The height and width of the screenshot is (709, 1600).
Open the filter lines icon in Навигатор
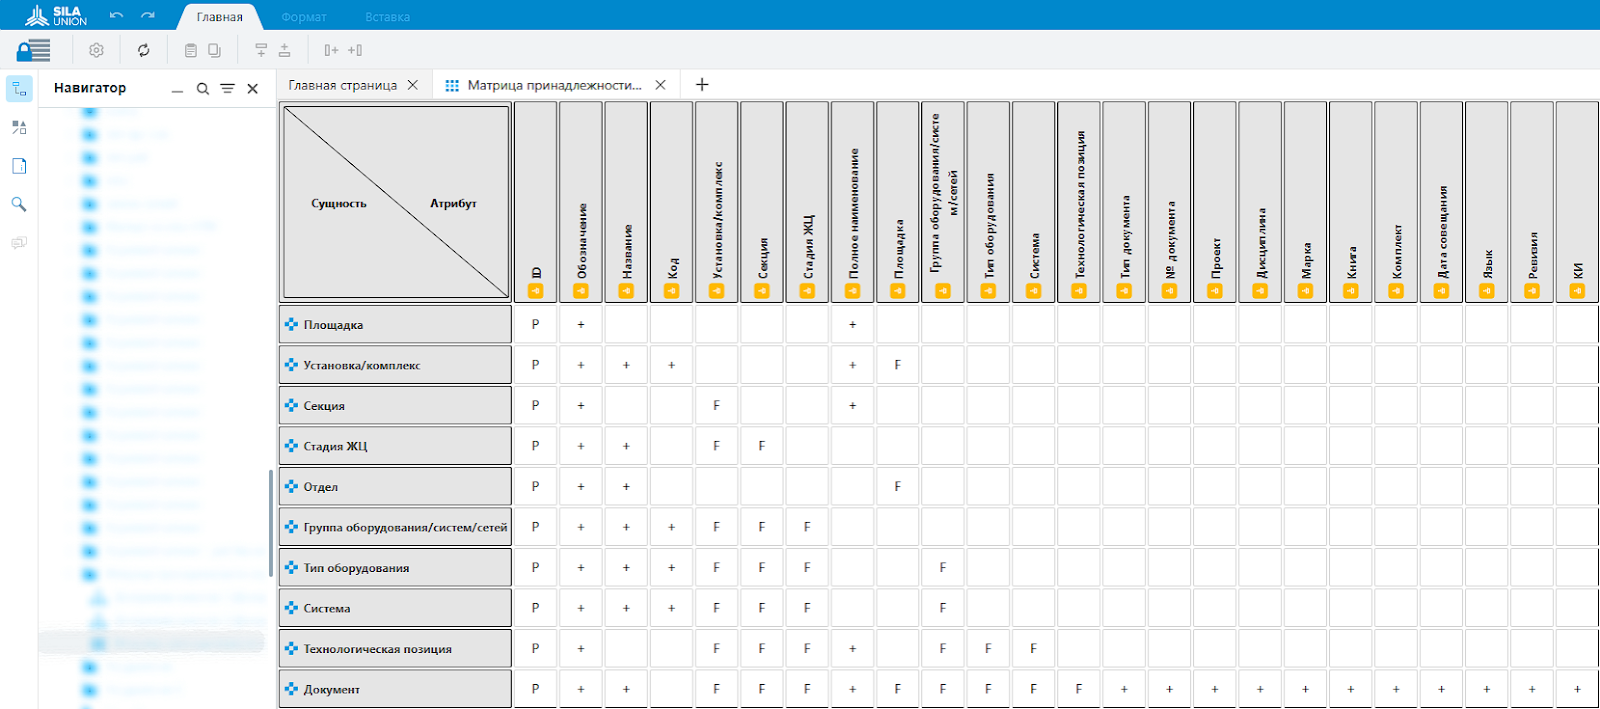[x=227, y=89]
